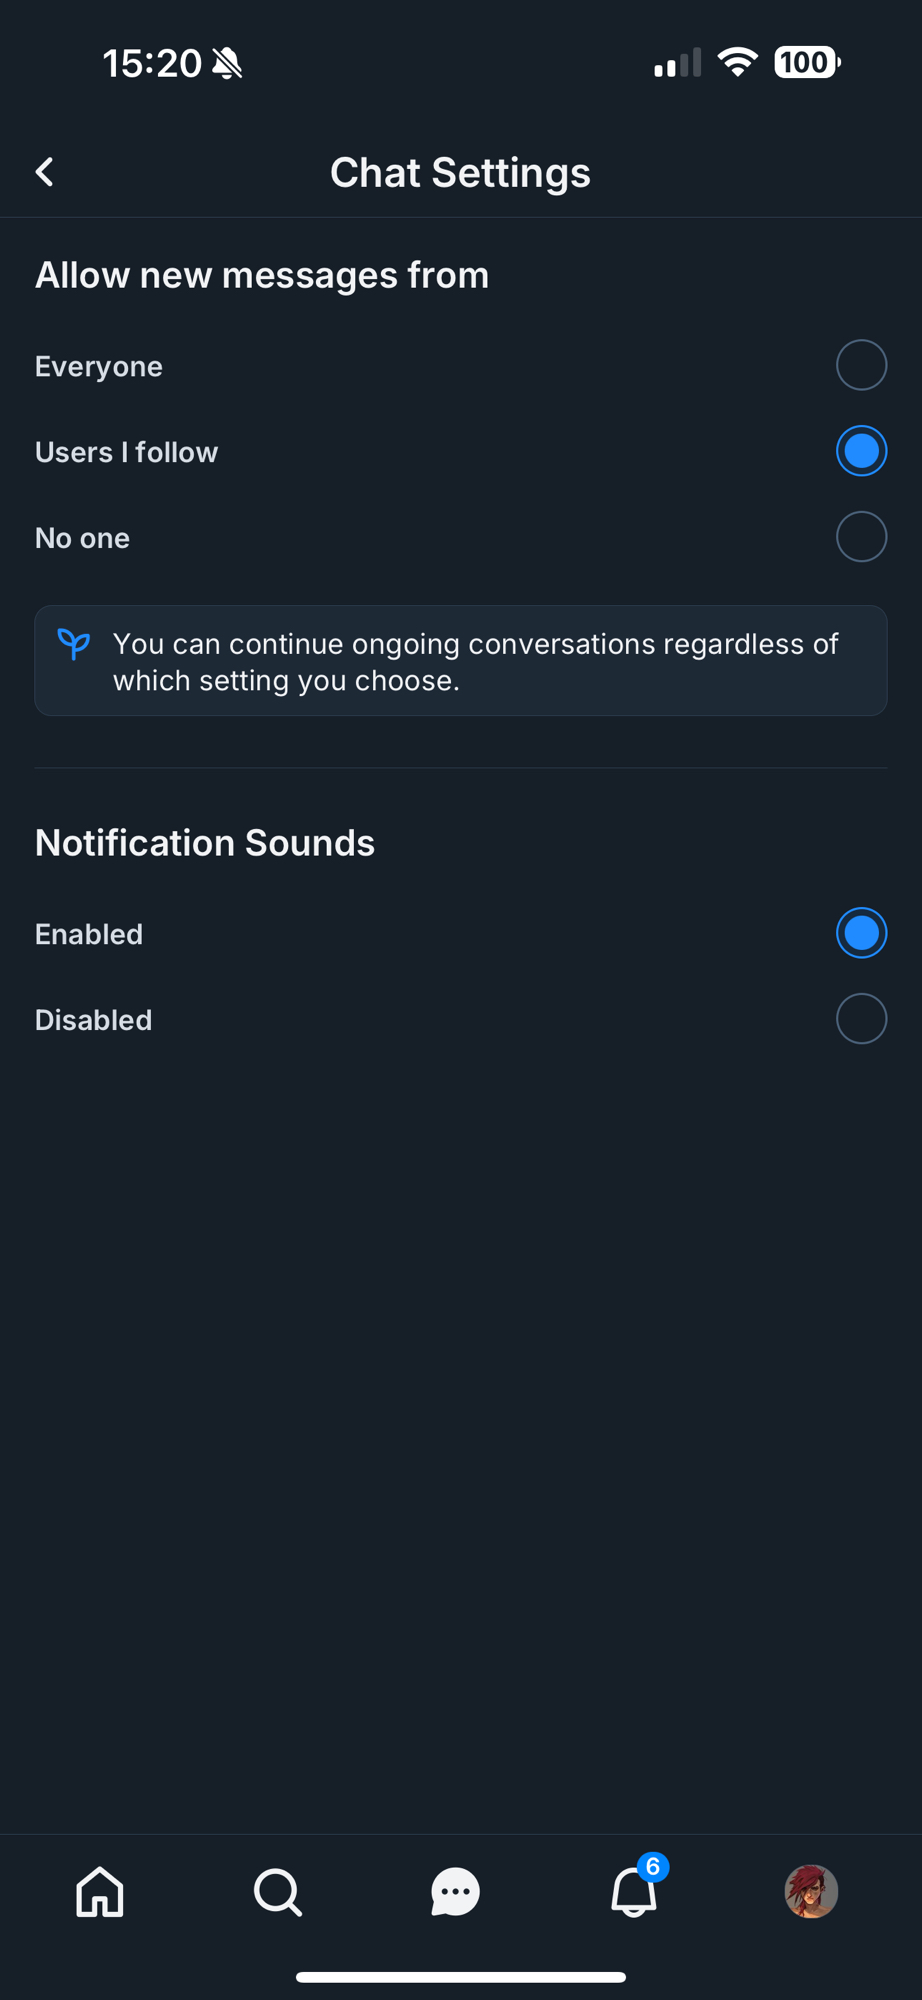
Task: Go back using the back chevron
Action: click(45, 172)
